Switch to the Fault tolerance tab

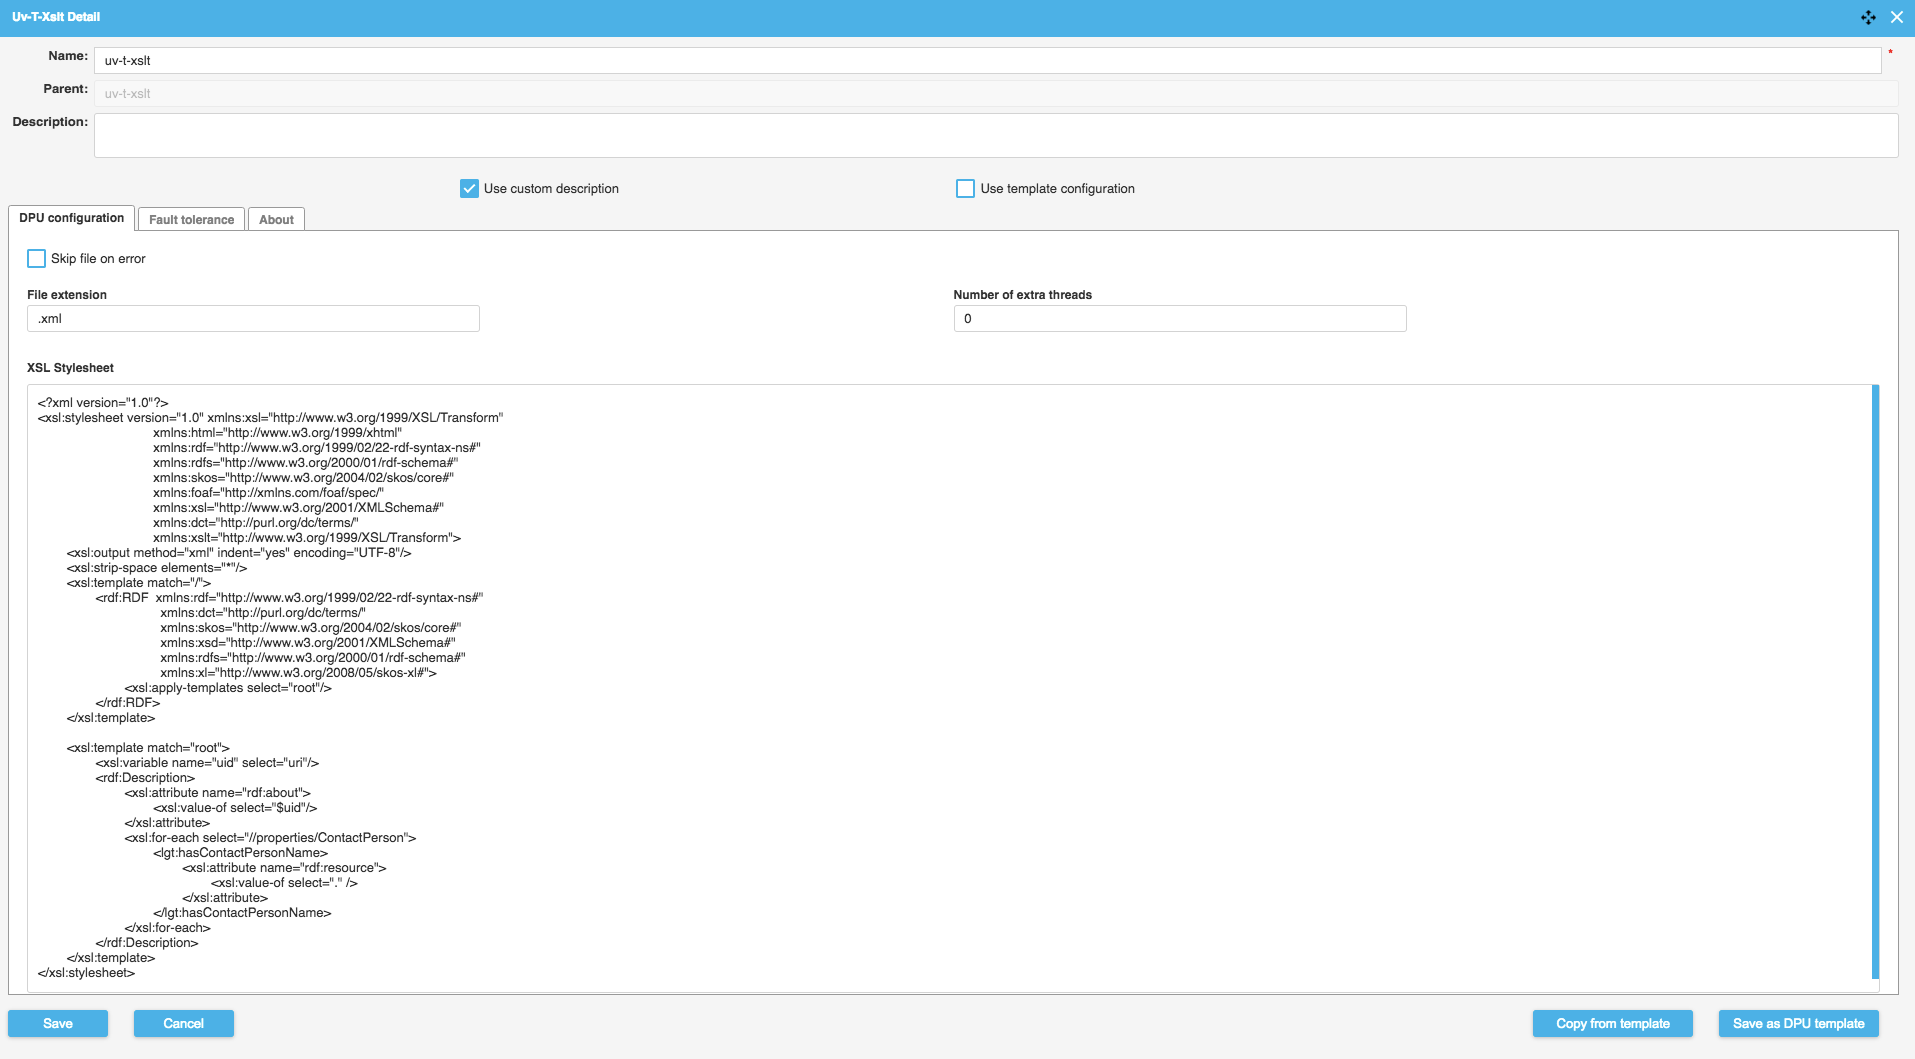tap(191, 220)
